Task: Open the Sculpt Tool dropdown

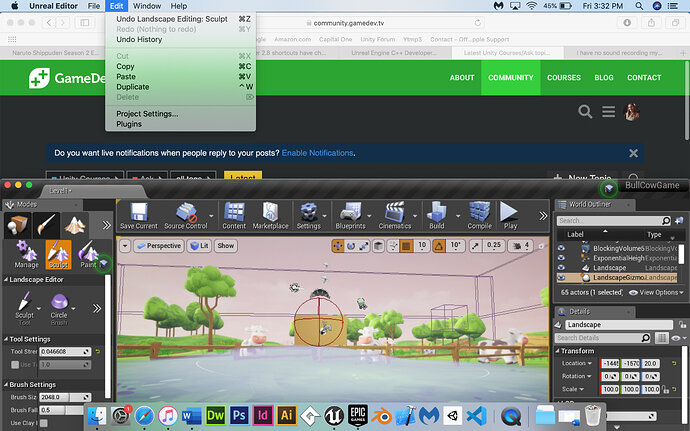Action: (39, 308)
